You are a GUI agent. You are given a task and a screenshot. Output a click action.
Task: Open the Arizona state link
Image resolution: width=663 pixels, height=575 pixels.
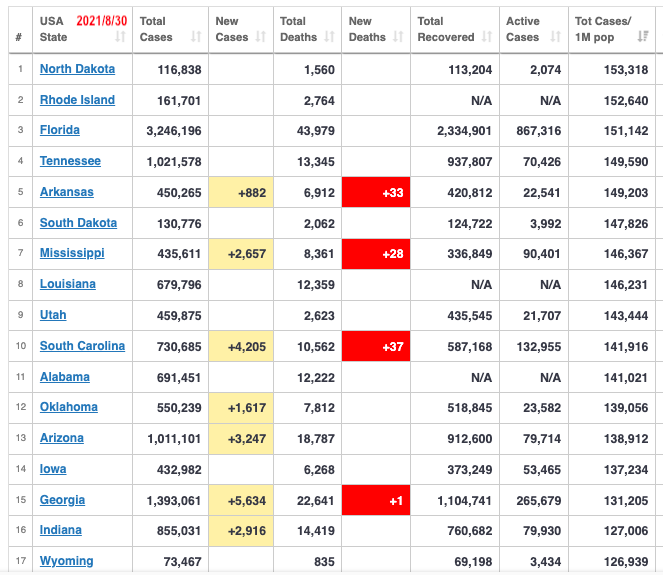click(62, 438)
